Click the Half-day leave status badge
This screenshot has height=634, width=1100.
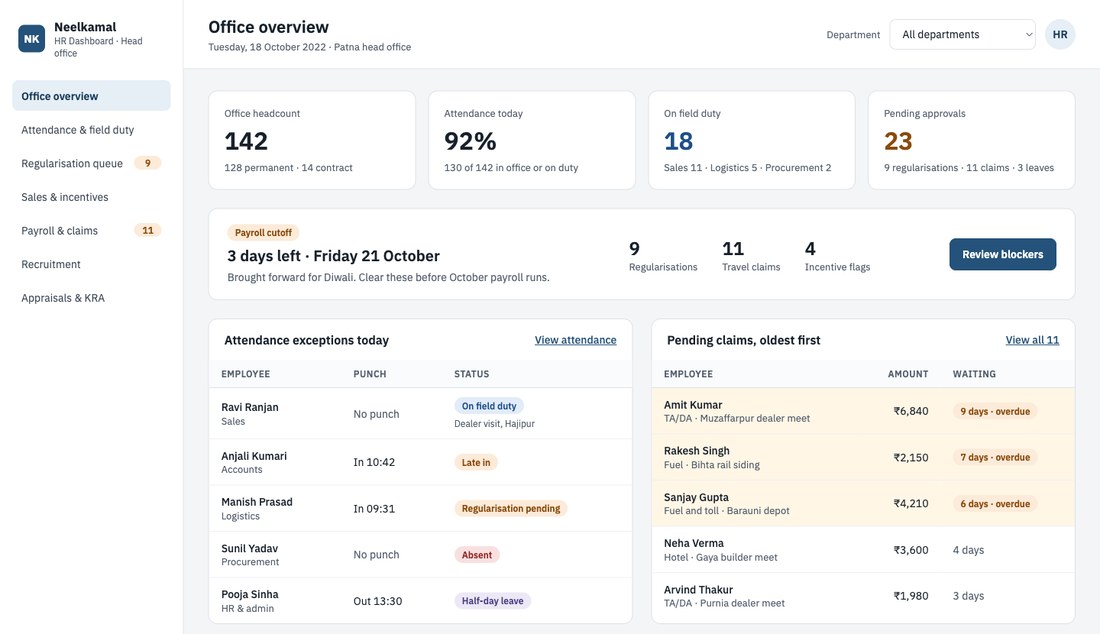pyautogui.click(x=492, y=601)
